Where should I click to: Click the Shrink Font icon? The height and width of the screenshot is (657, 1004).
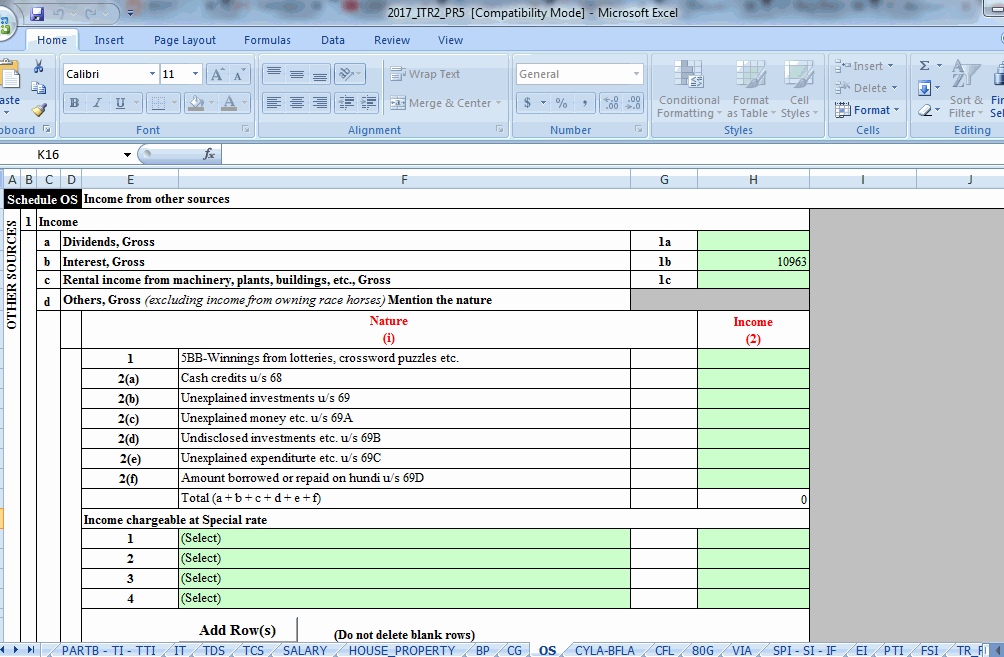click(x=239, y=74)
